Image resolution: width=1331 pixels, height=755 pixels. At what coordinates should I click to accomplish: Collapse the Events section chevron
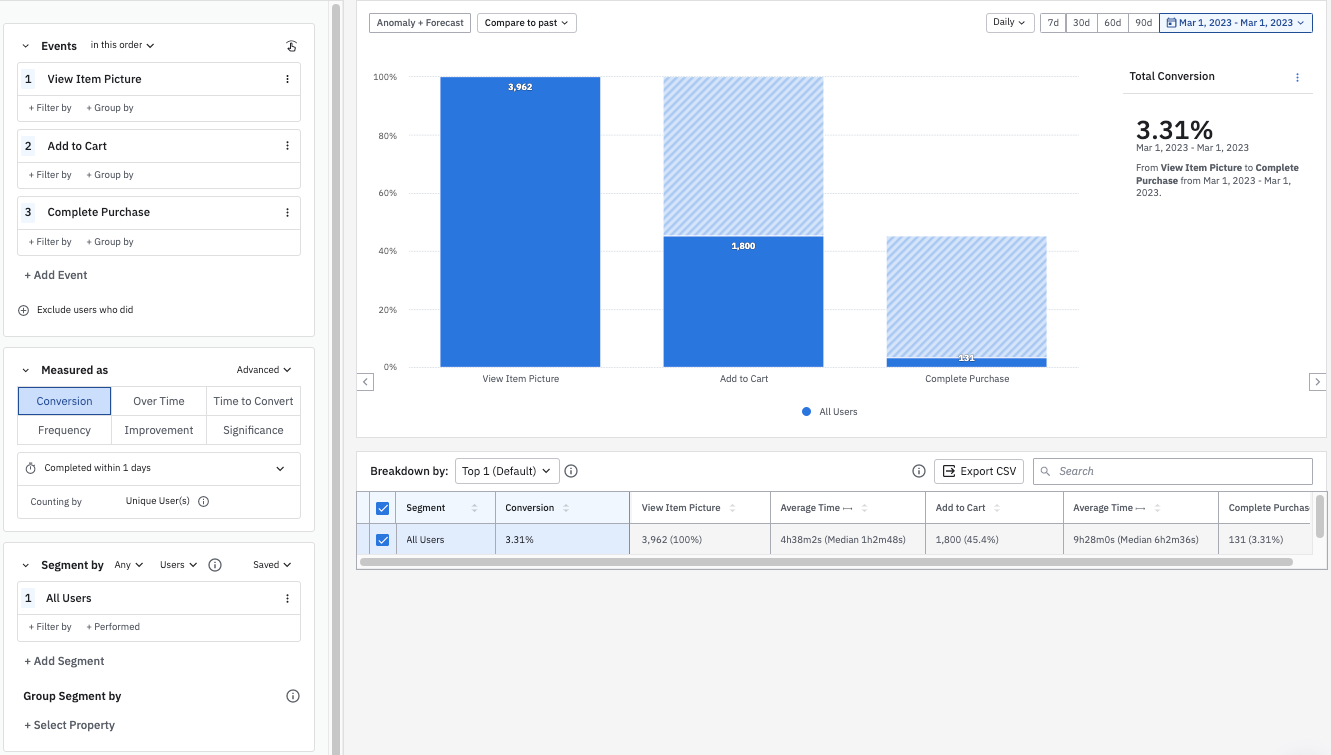pyautogui.click(x=26, y=46)
